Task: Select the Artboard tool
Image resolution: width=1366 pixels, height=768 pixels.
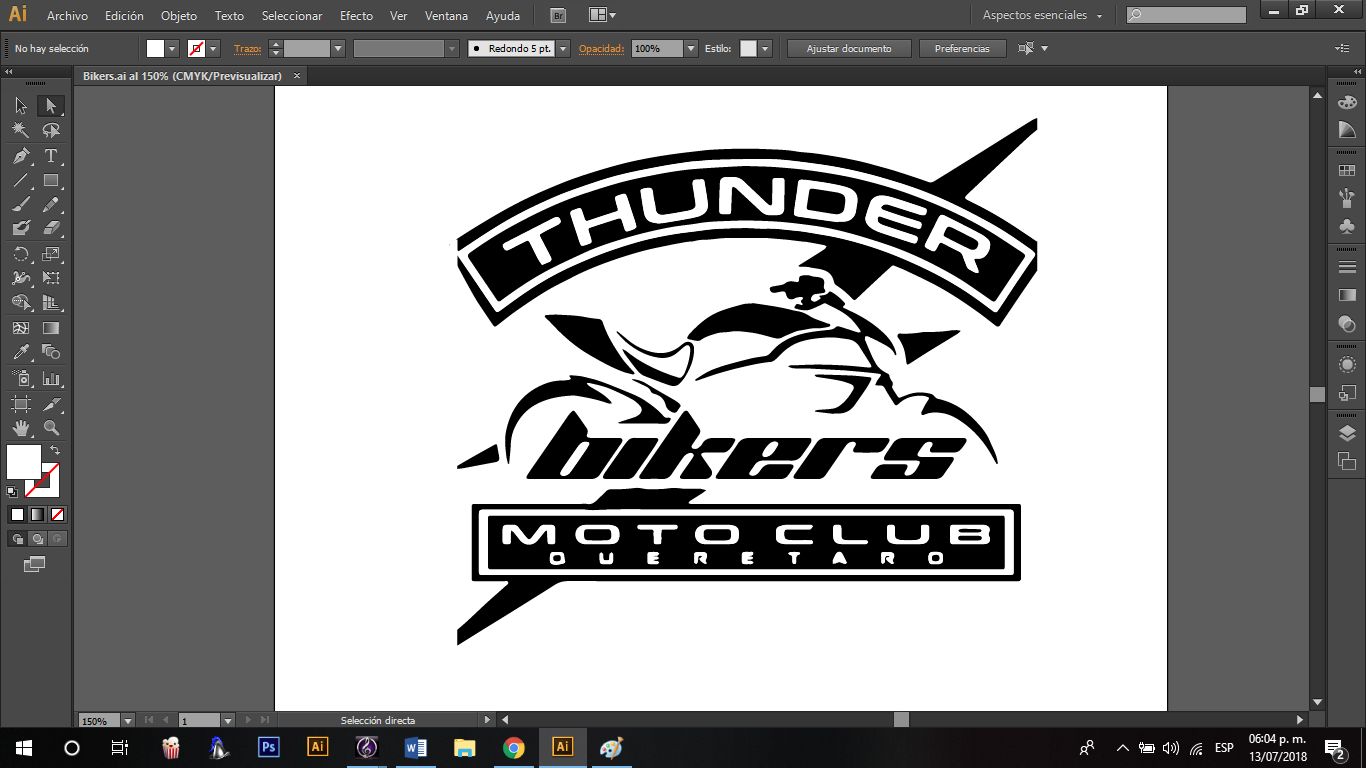Action: click(x=21, y=404)
